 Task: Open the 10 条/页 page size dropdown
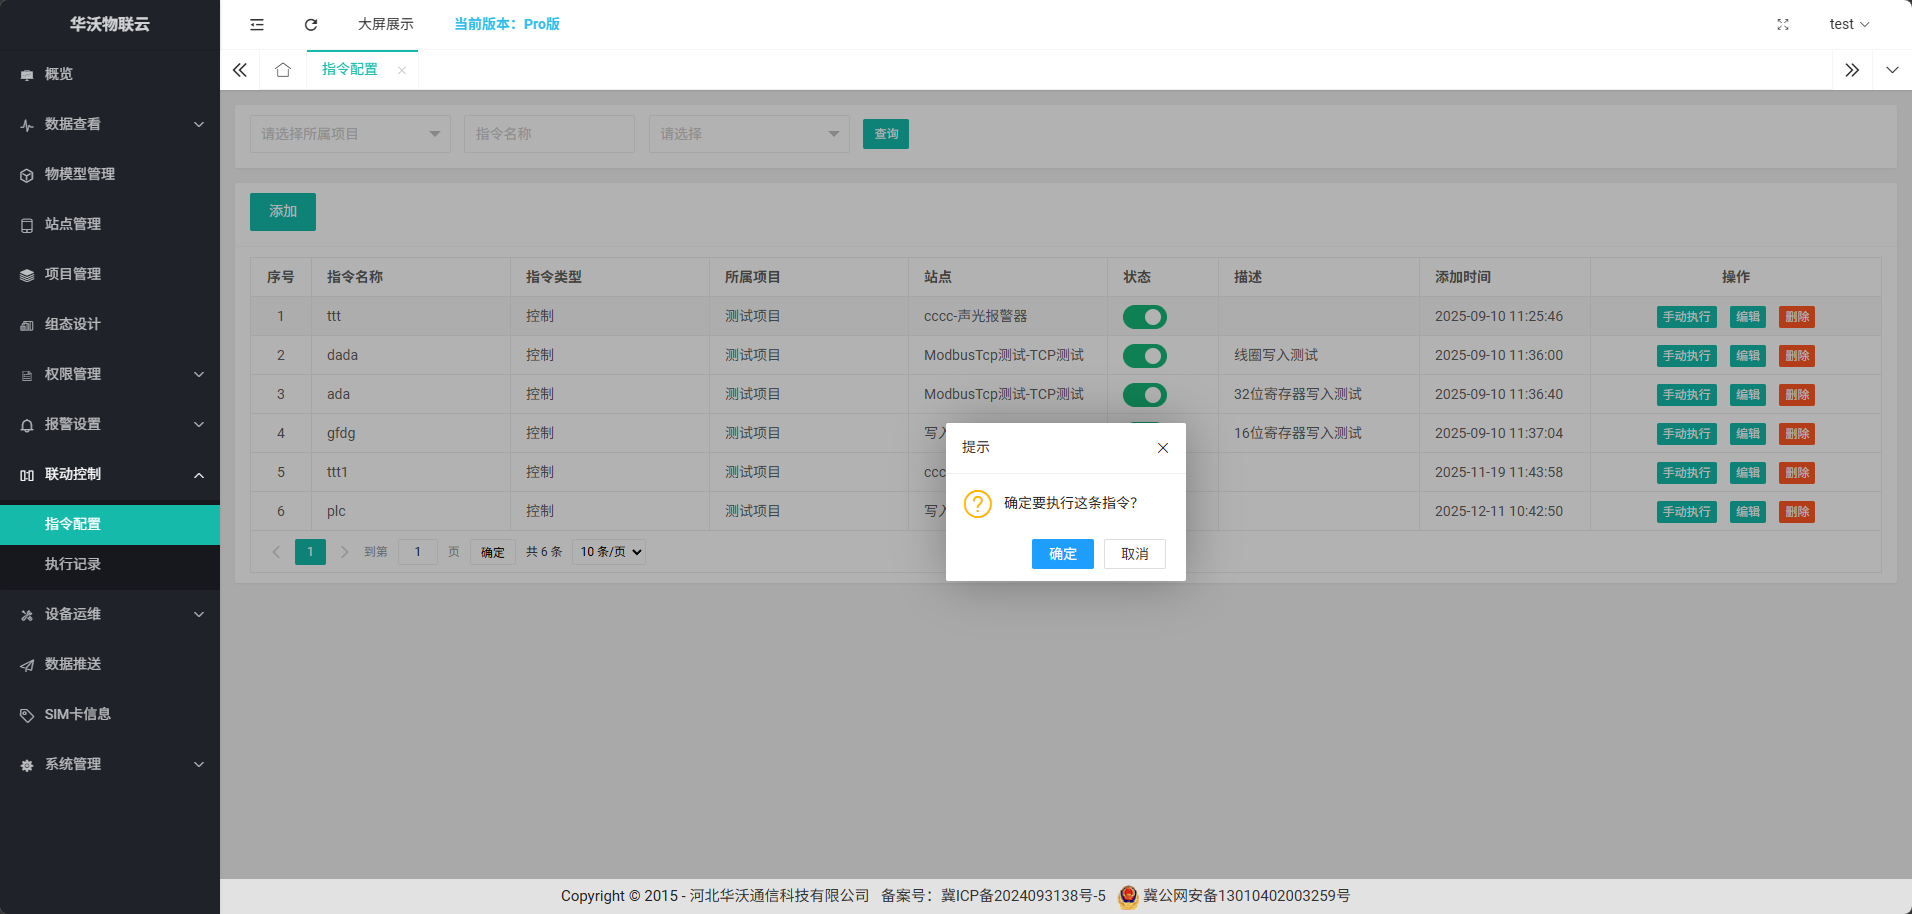click(609, 552)
